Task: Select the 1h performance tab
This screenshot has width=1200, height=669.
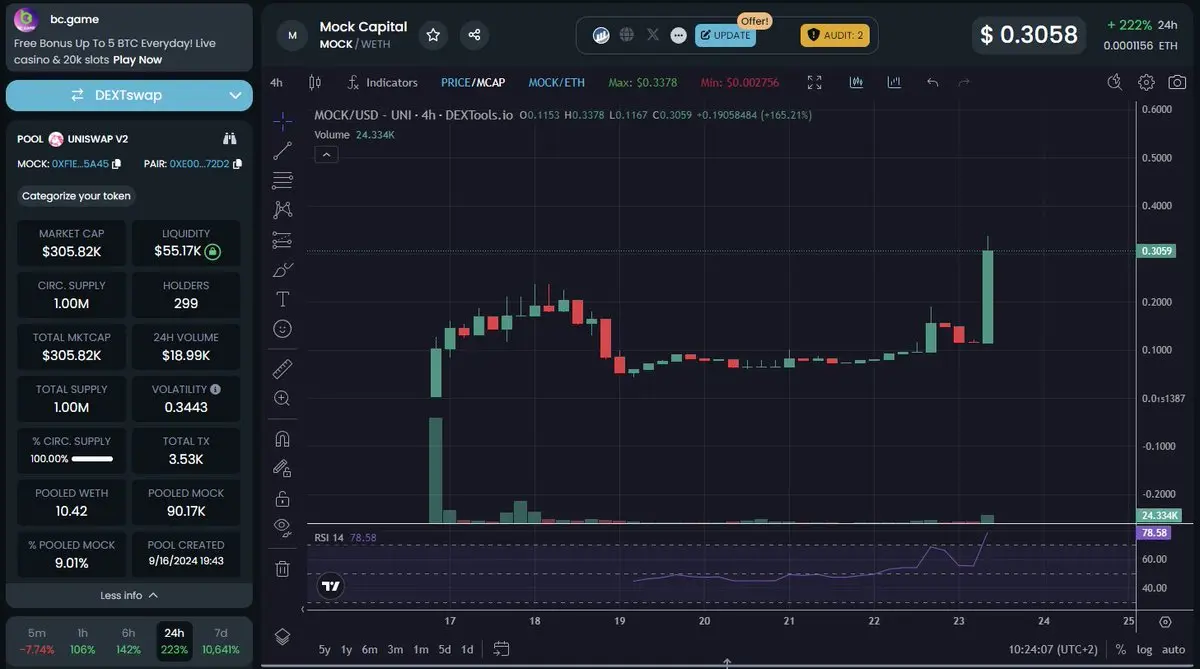Action: coord(82,641)
